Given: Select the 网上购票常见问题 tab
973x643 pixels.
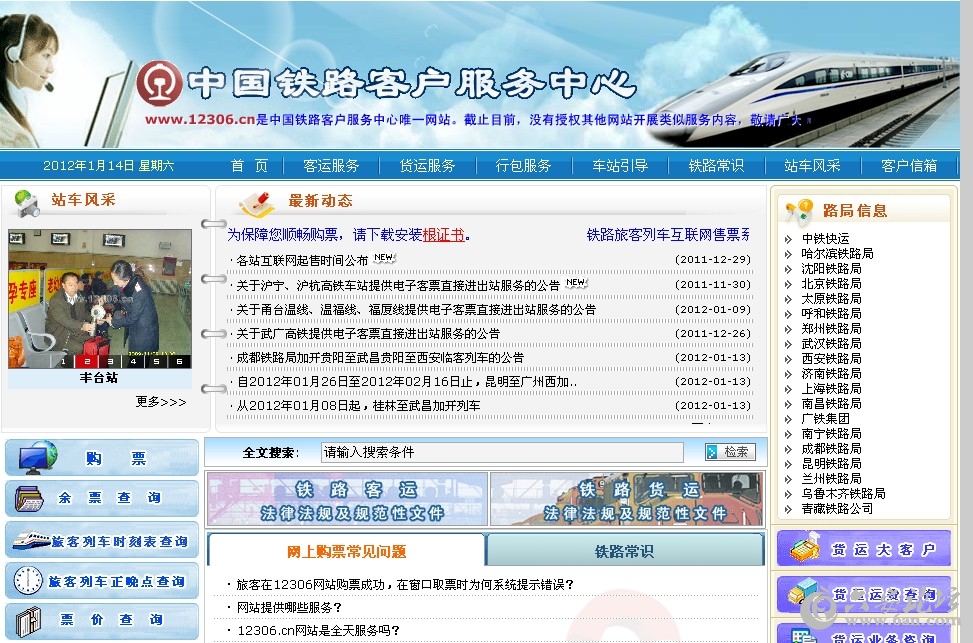Looking at the screenshot, I should [346, 551].
